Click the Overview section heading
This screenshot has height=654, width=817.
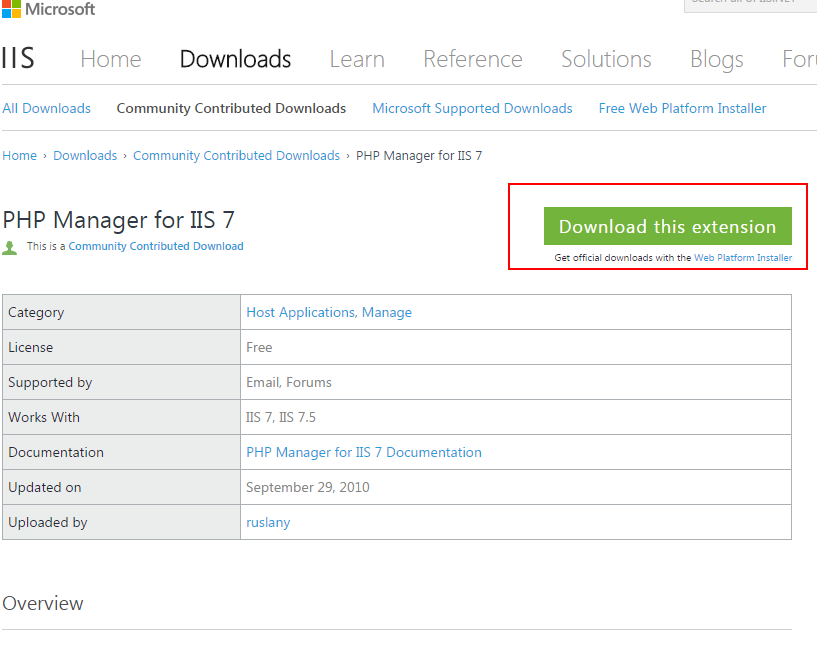(43, 603)
